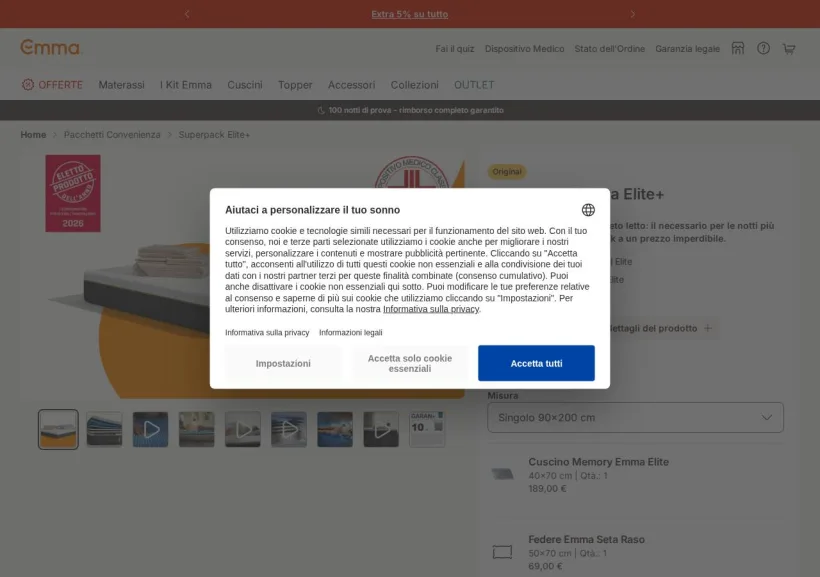Viewport: 820px width, 577px height.
Task: Open the Cuscini menu
Action: tap(245, 85)
